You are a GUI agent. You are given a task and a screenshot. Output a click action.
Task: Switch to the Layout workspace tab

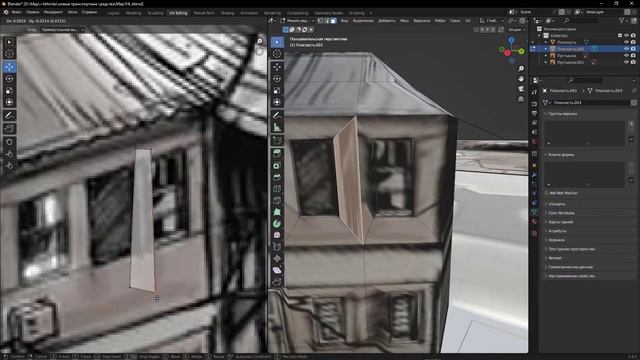tap(113, 13)
